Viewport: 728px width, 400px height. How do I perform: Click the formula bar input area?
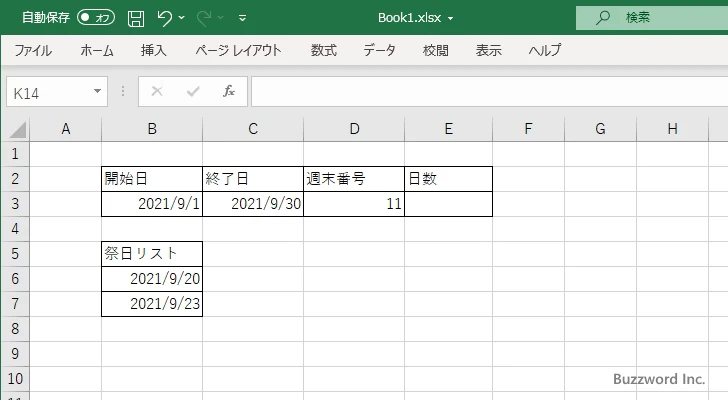[490, 92]
